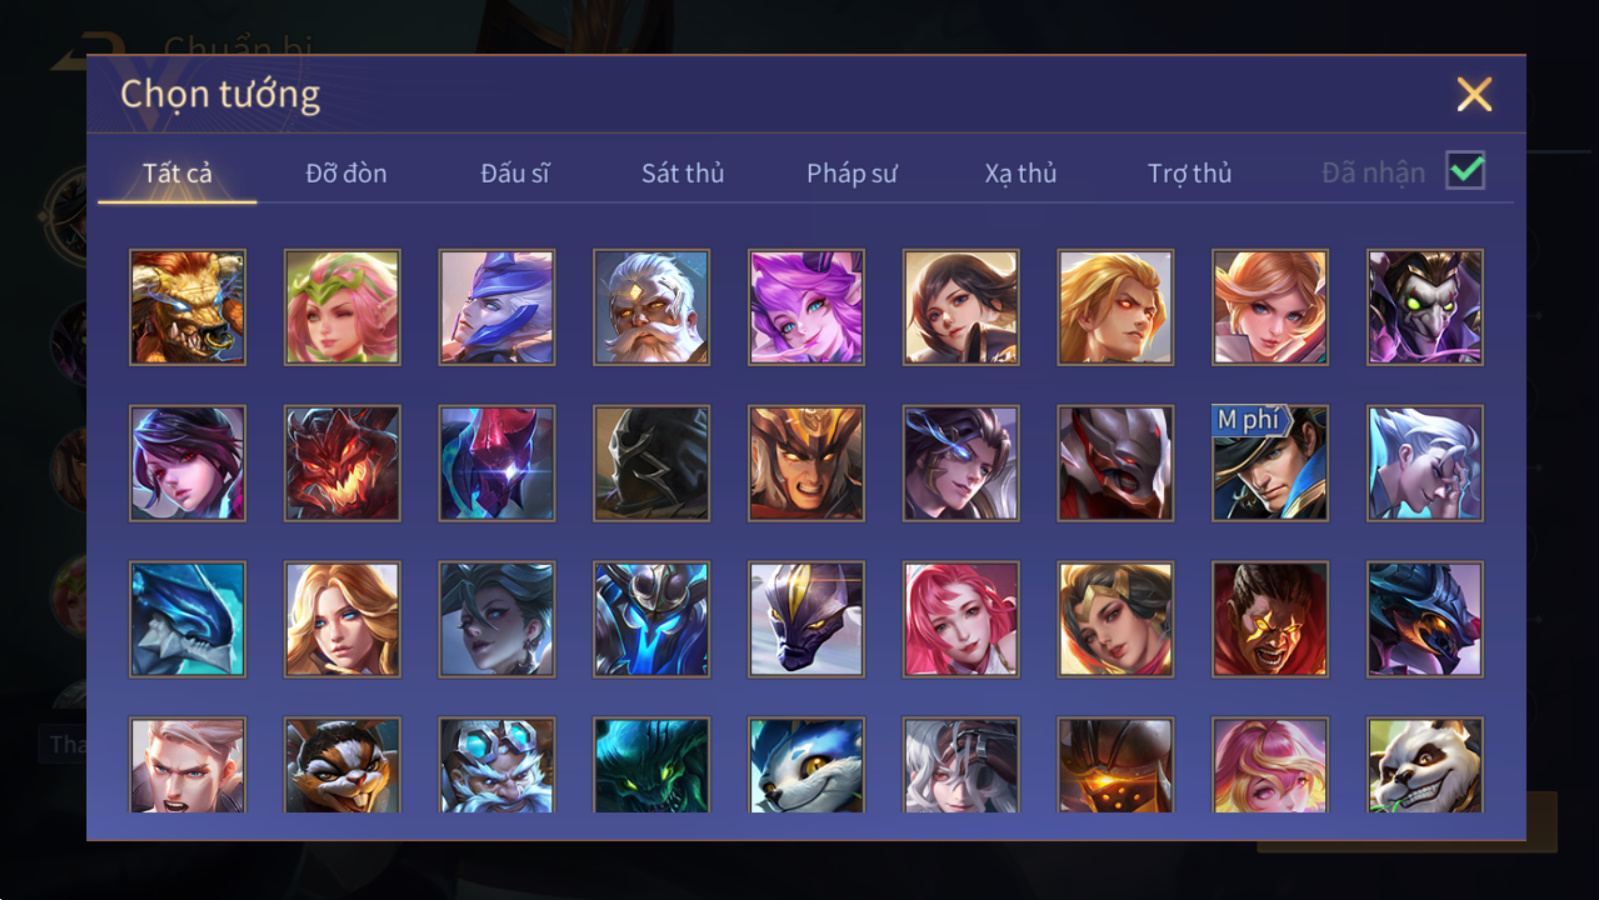Open the Đấu sĩ tab
Screen dimensions: 1599x900
[515, 173]
